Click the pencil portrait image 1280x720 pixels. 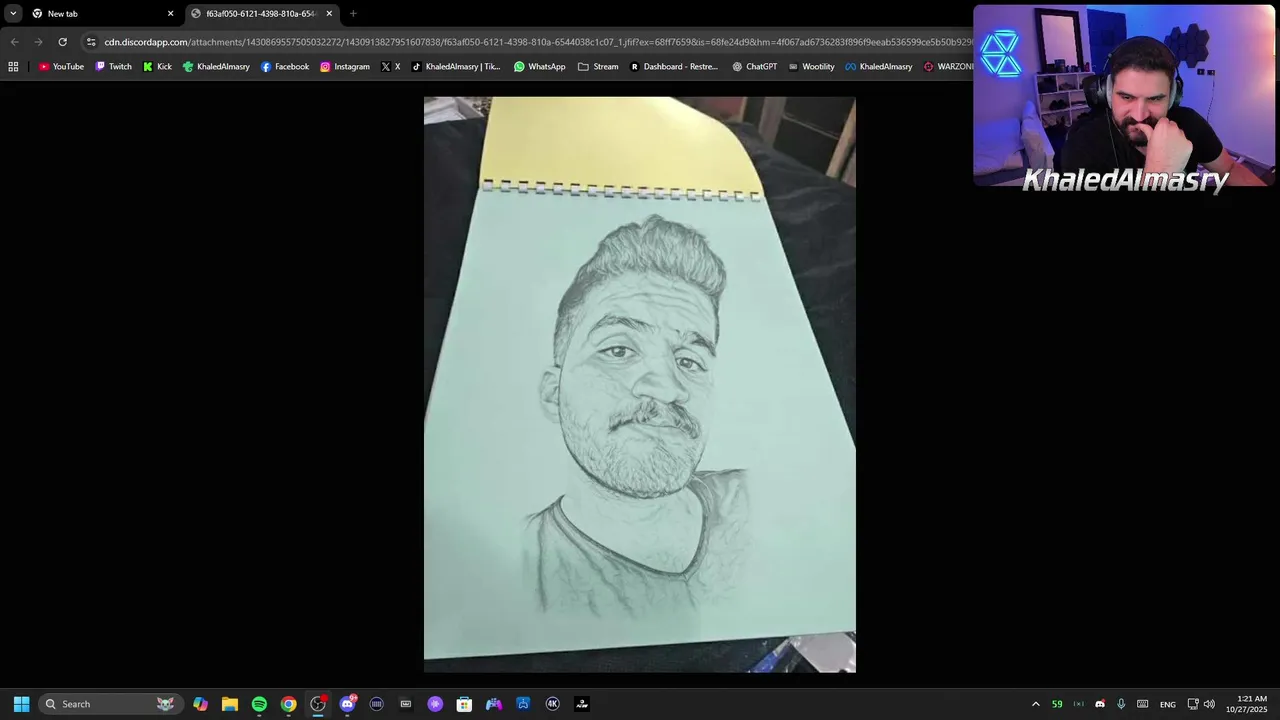pyautogui.click(x=640, y=384)
